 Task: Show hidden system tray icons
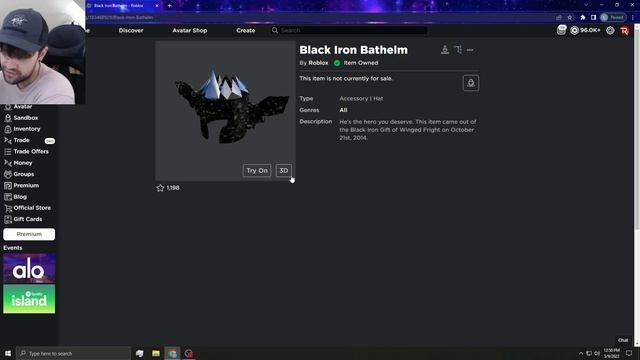(581, 353)
